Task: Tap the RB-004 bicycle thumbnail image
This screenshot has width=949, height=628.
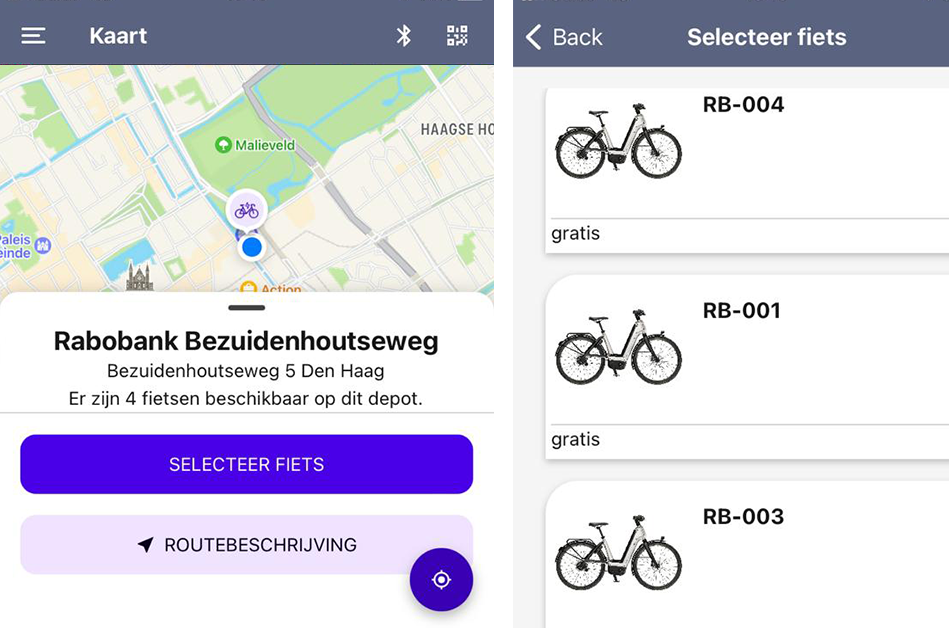Action: 619,142
